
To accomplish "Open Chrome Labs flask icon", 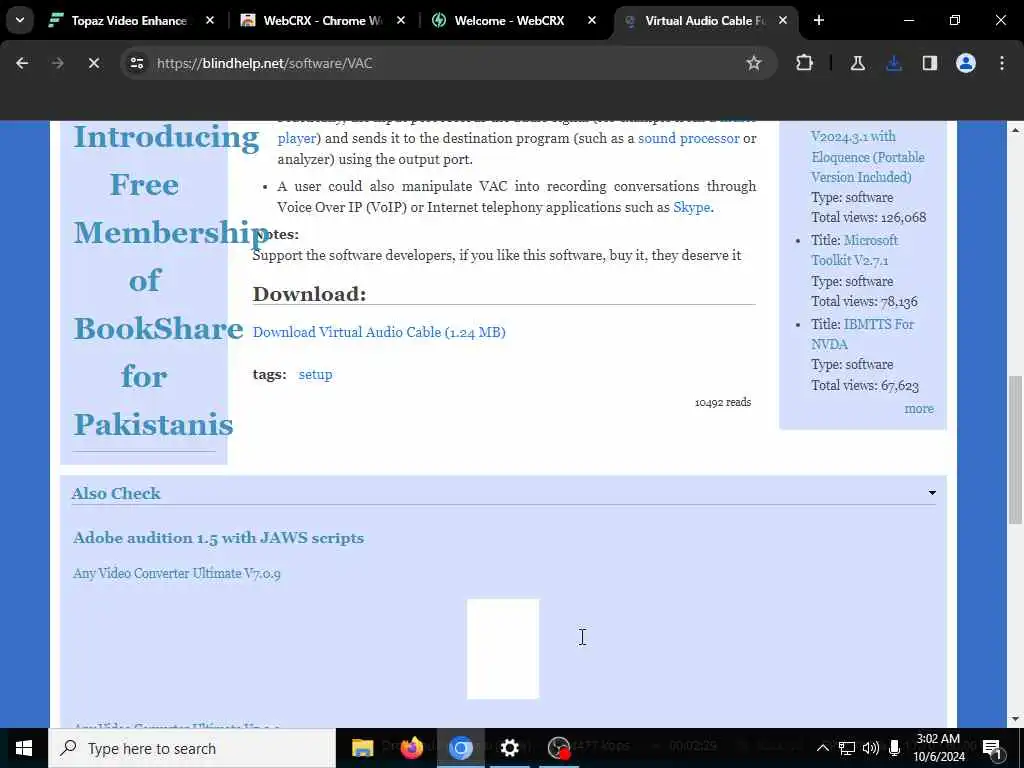I will click(857, 63).
